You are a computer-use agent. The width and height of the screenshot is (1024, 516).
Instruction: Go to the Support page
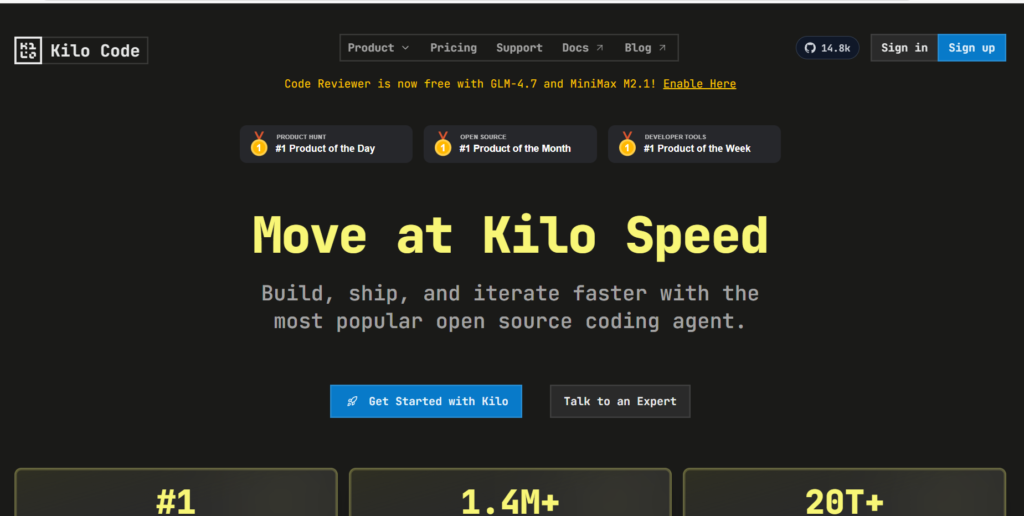pyautogui.click(x=519, y=48)
